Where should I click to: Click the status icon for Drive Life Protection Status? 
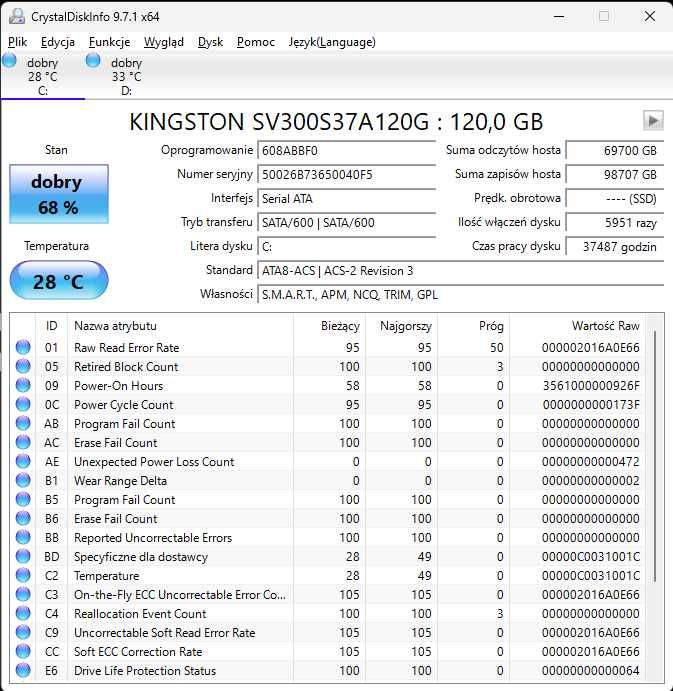(23, 670)
